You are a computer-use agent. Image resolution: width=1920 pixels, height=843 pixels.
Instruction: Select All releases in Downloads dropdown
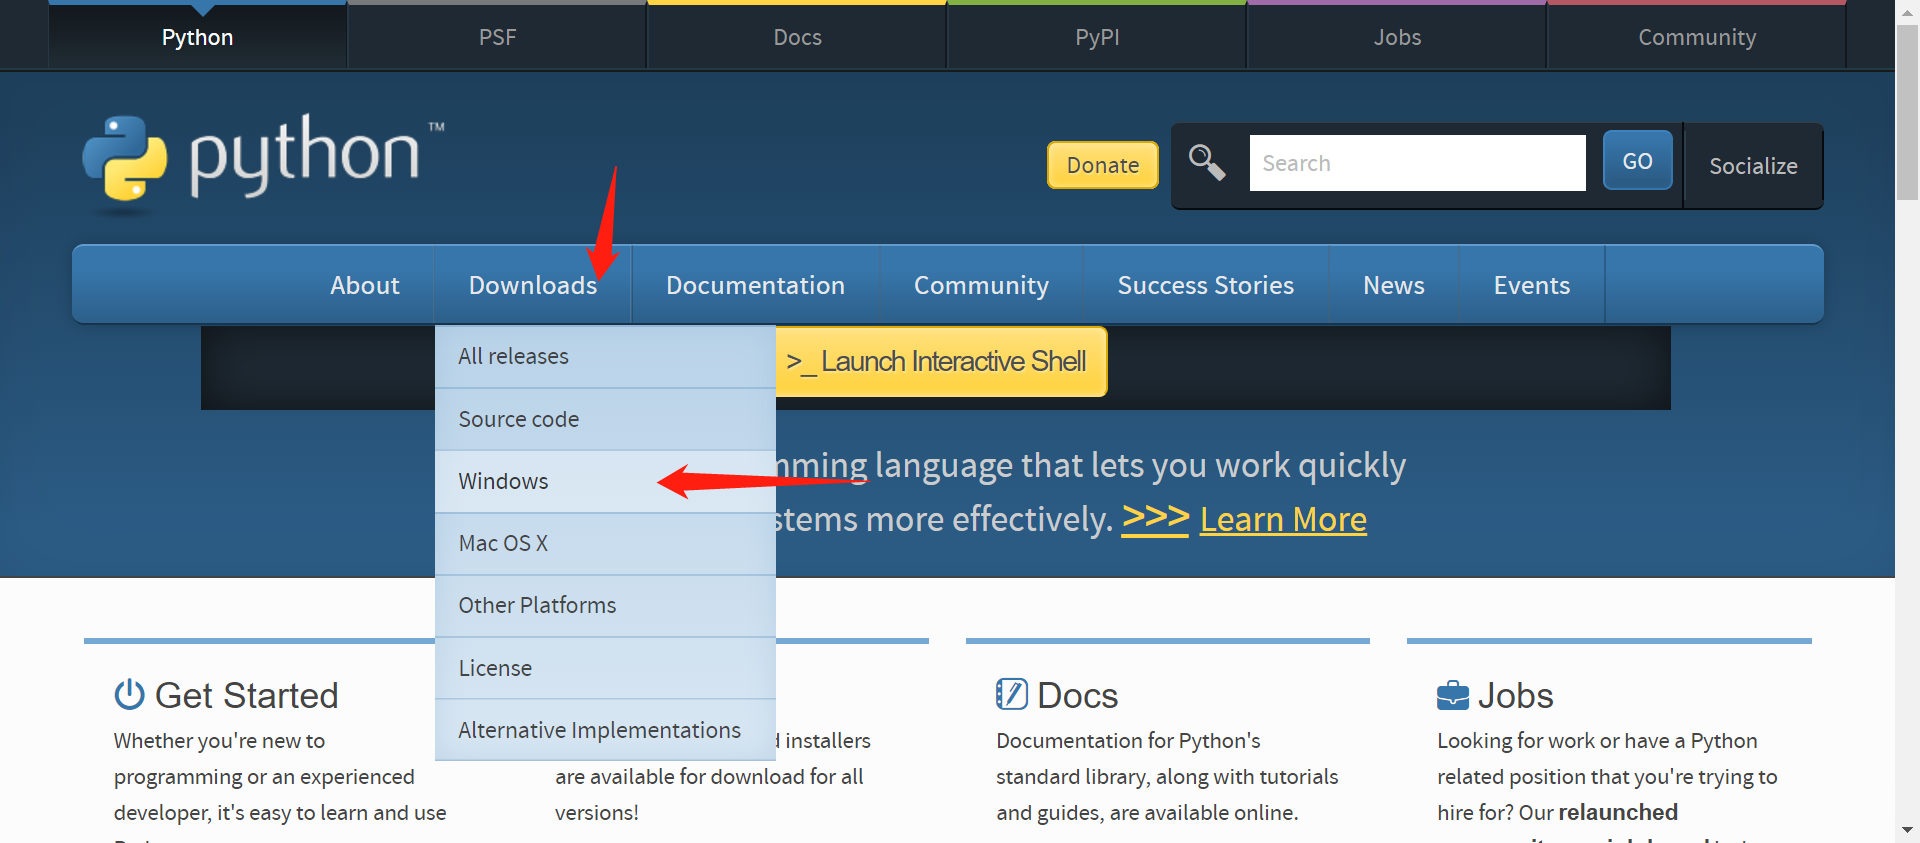605,356
